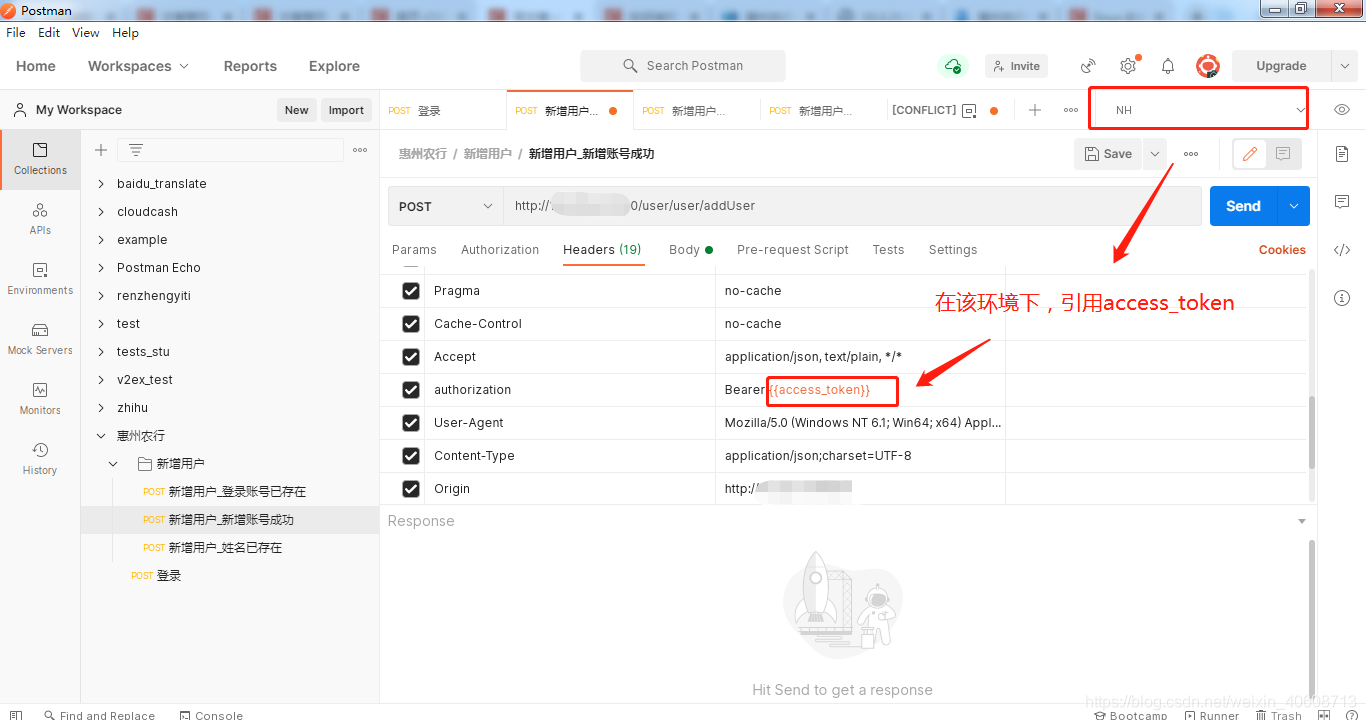
Task: Open the notifications bell
Action: 1168,66
